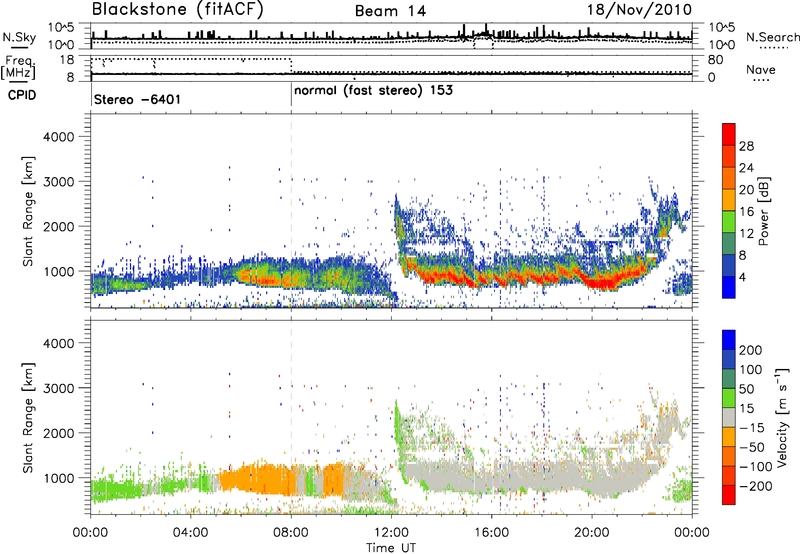Screen dimensions: 800x554
Task: Click the blue bottom of Power color bar
Action: [729, 287]
